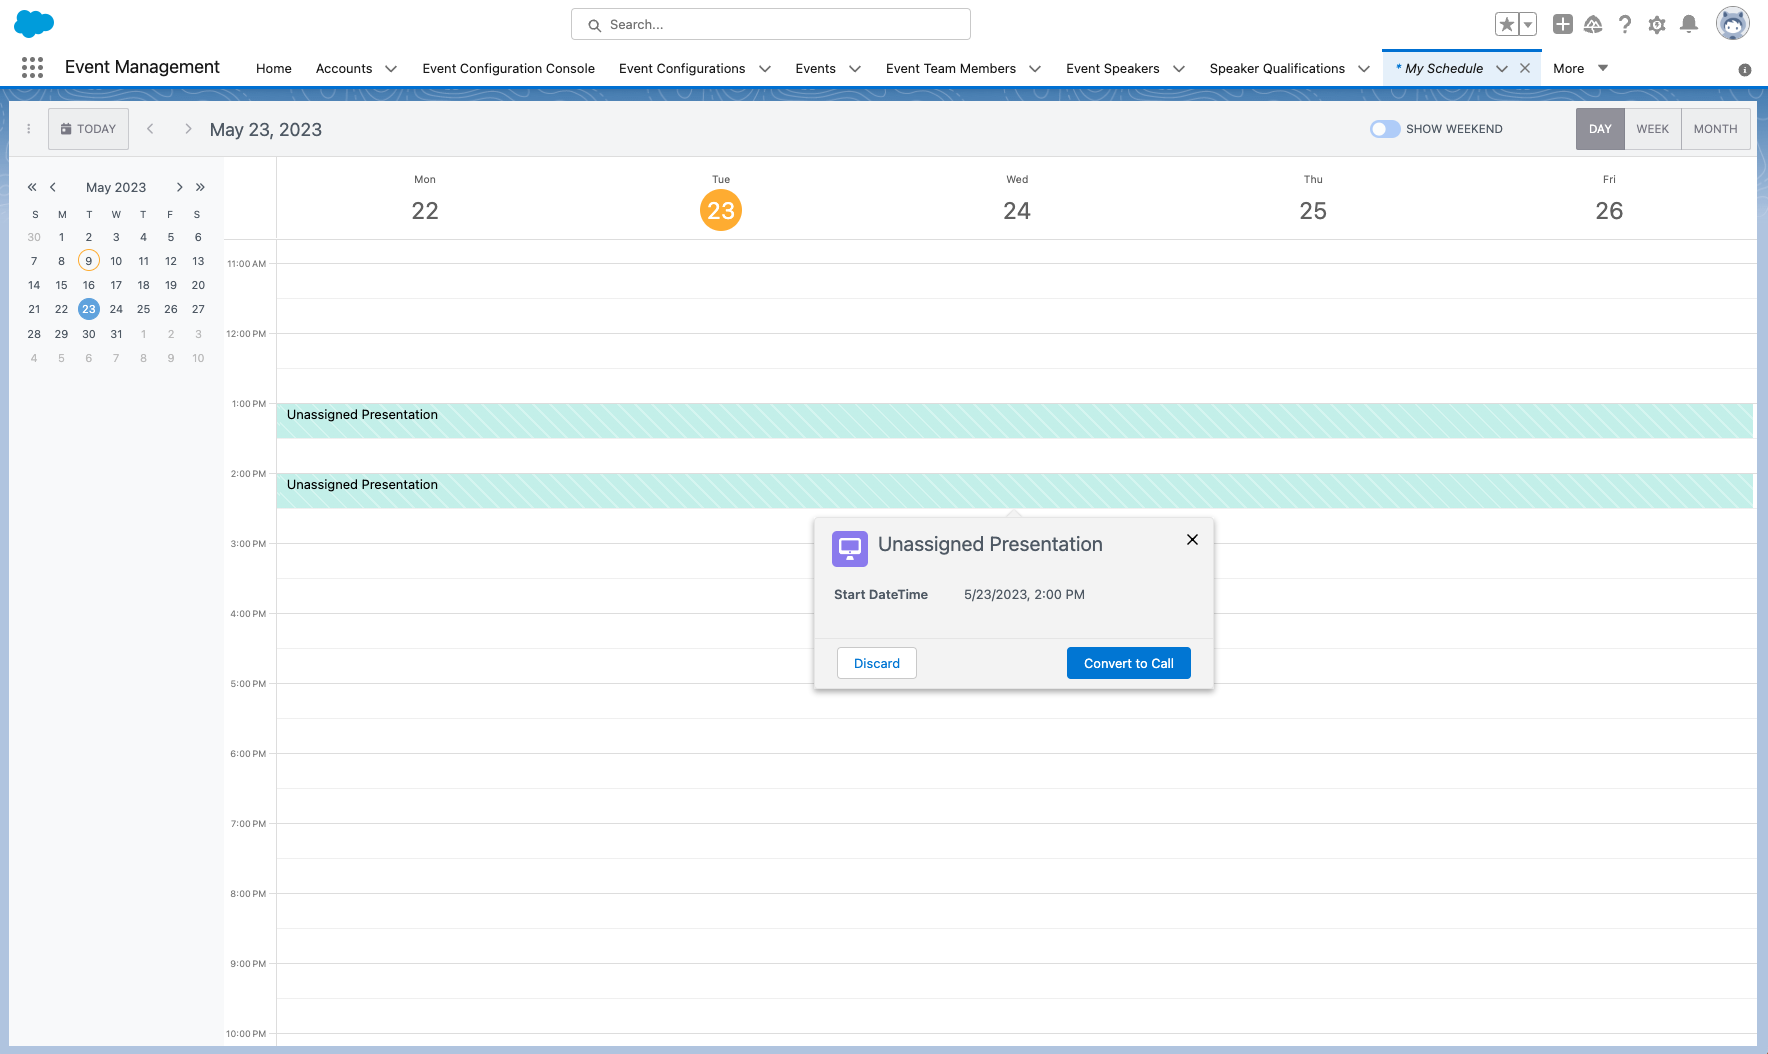Image resolution: width=1768 pixels, height=1054 pixels.
Task: Open the App Launcher grid icon
Action: click(32, 67)
